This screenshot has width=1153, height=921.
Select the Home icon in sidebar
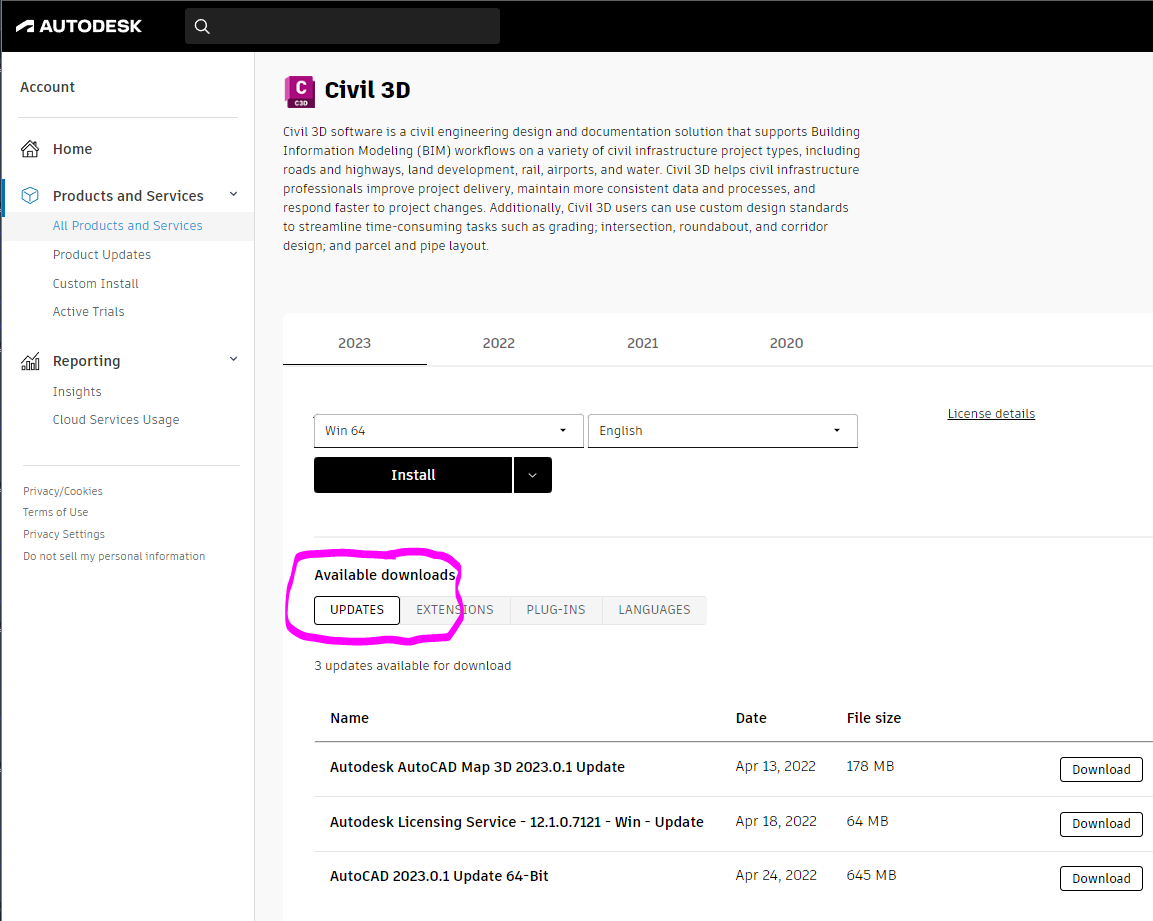(31, 147)
